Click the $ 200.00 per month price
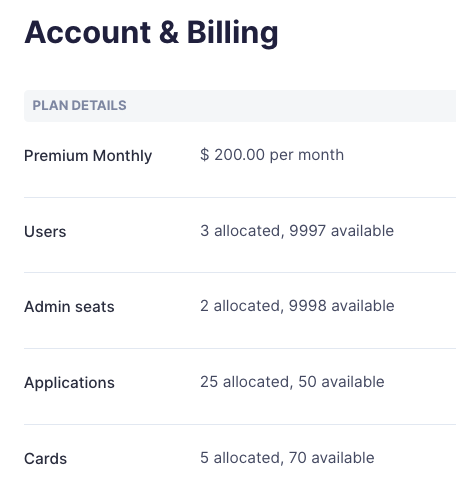This screenshot has height=491, width=456. (x=272, y=155)
